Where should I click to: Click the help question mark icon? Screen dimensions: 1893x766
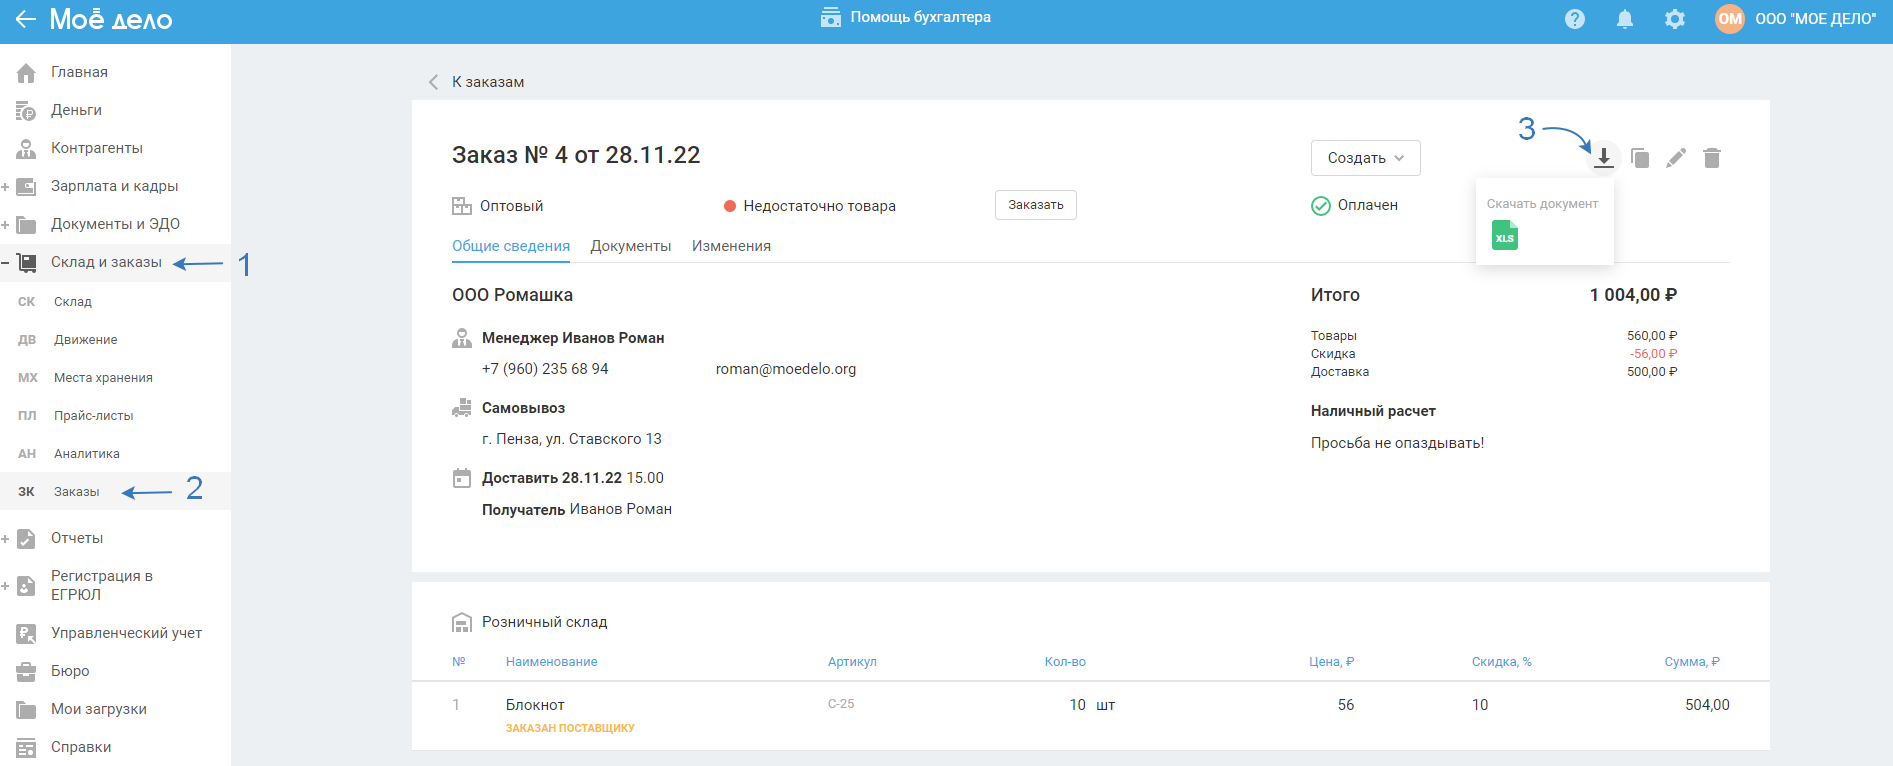1575,19
